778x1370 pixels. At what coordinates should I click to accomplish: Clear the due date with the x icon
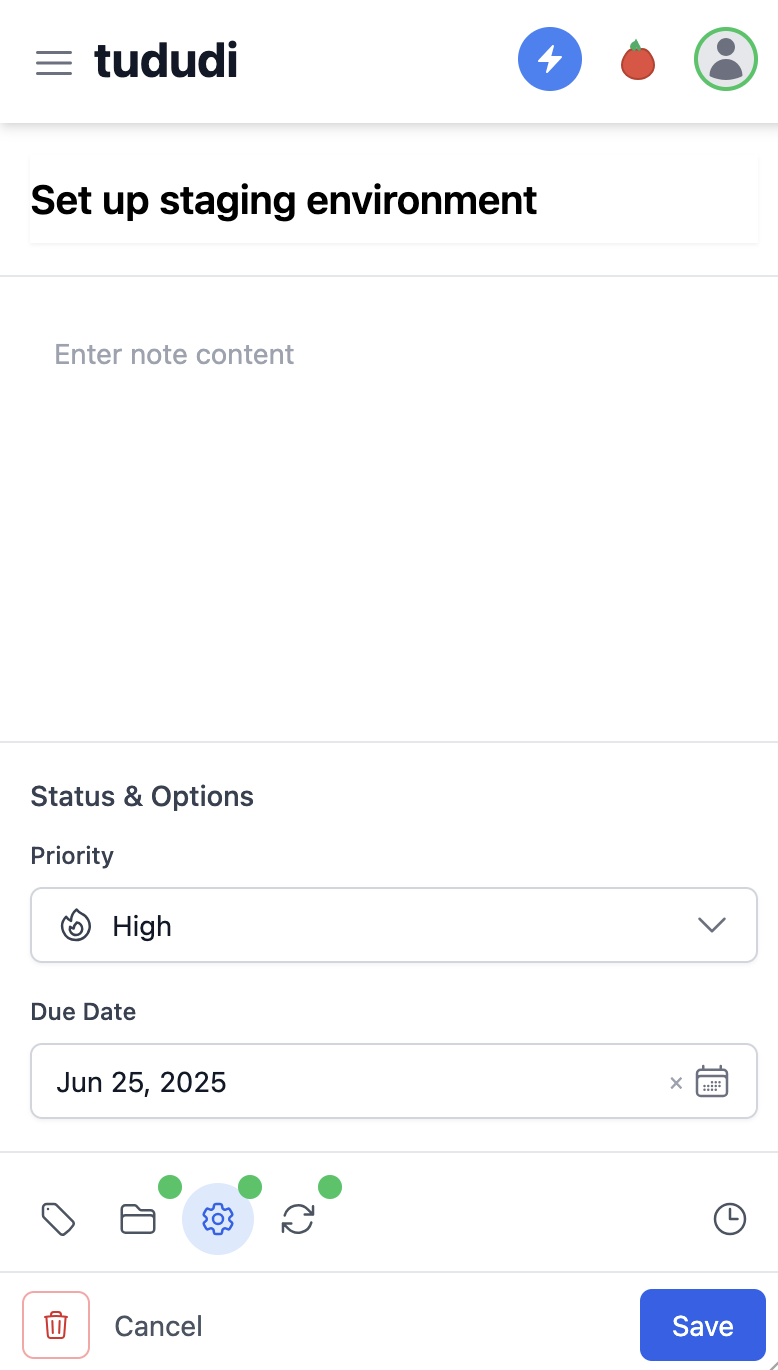(676, 1082)
